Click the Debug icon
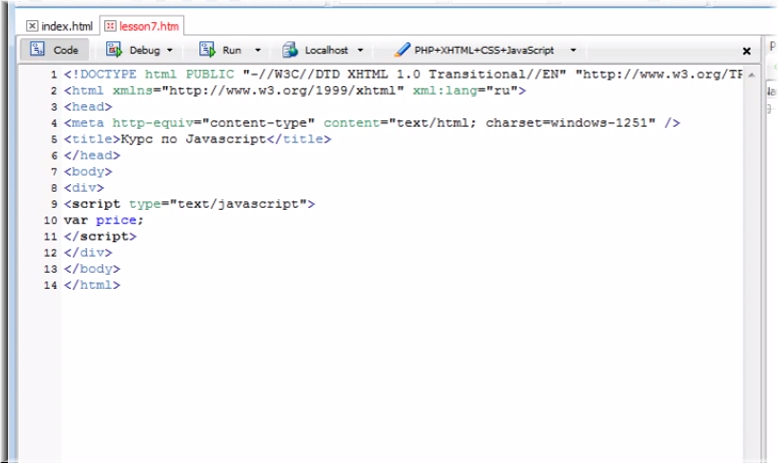778x463 pixels. pyautogui.click(x=114, y=50)
